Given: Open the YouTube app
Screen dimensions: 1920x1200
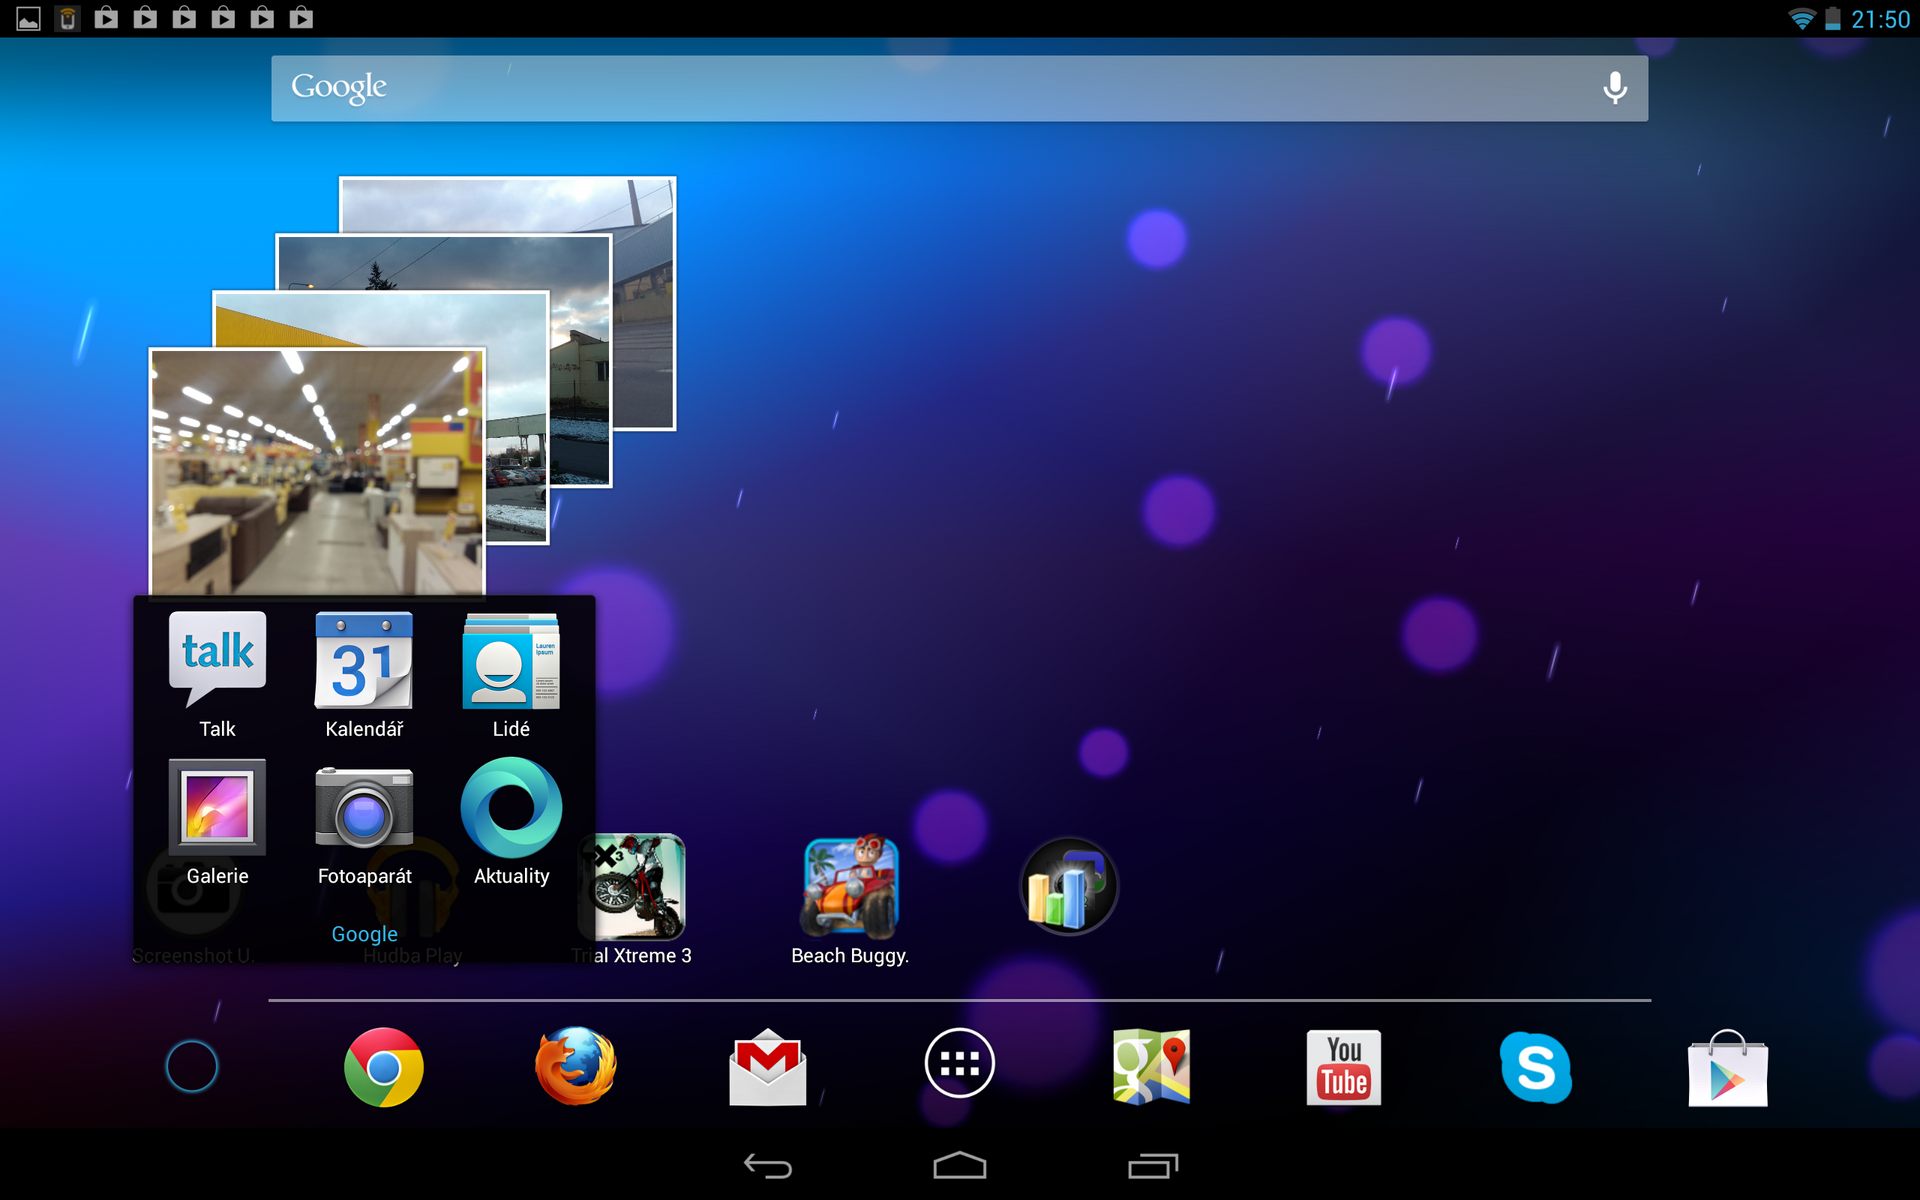Looking at the screenshot, I should 1343,1067.
